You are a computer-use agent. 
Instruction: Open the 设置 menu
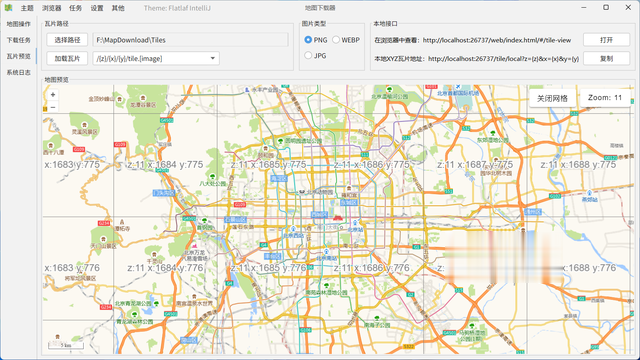coord(97,8)
